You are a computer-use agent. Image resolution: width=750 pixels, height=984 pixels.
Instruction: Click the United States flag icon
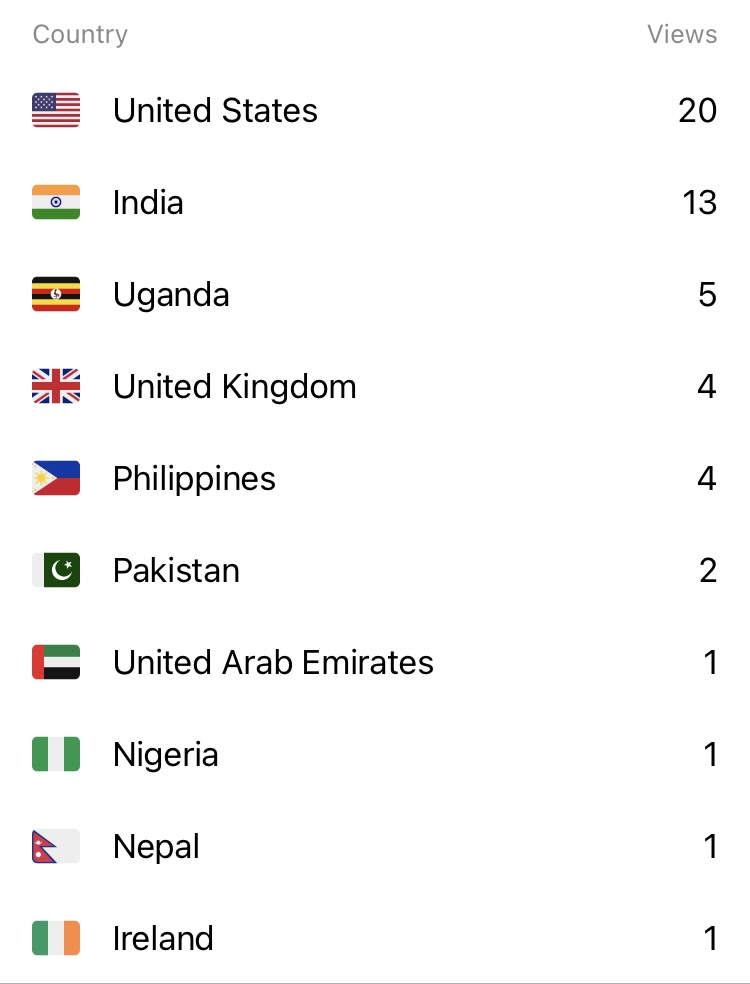(56, 110)
